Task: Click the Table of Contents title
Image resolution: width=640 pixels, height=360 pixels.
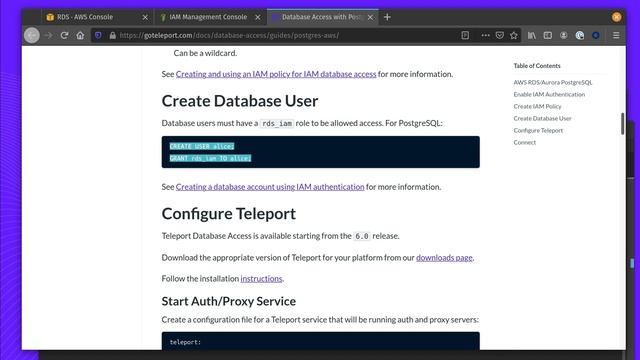Action: [537, 66]
